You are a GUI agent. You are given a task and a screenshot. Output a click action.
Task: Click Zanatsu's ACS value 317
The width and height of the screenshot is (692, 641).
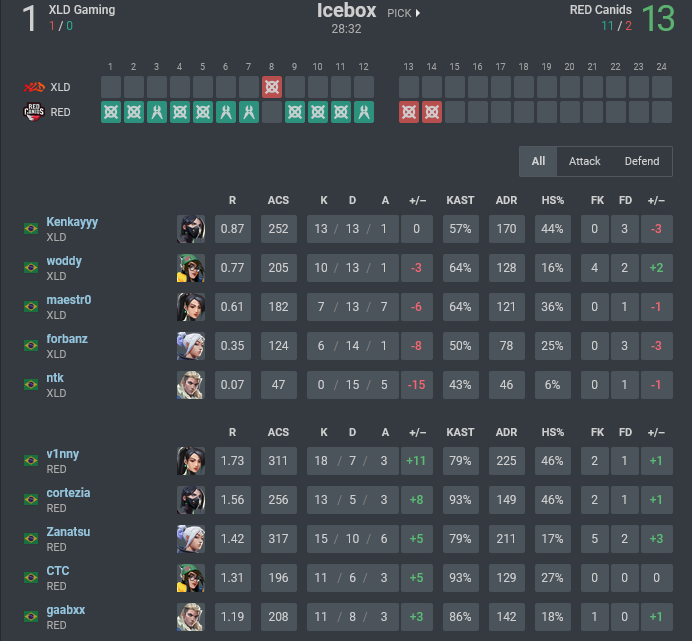pyautogui.click(x=278, y=539)
